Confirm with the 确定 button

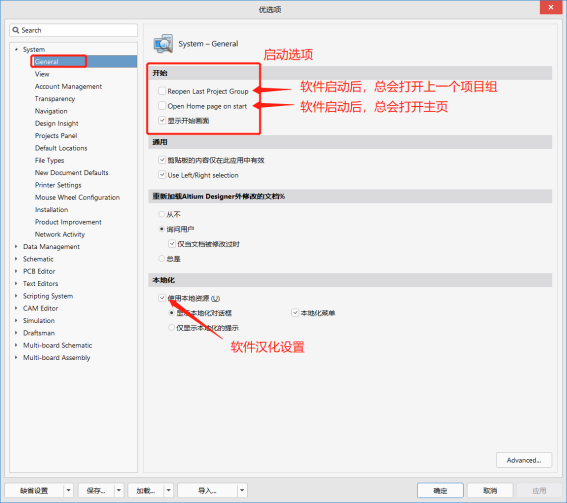(440, 490)
